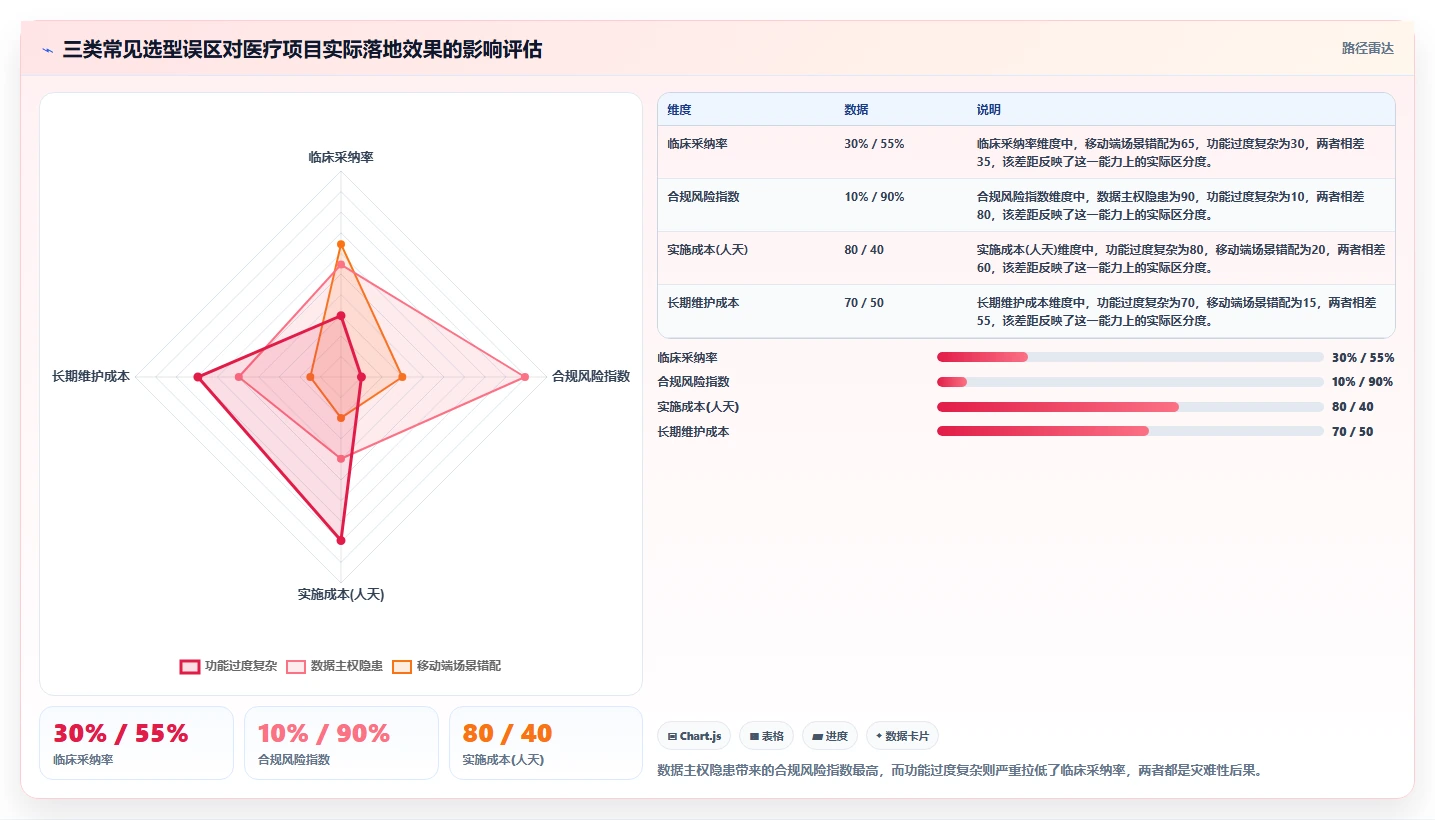1435x820 pixels.
Task: Click the 临床采纳率 row description text
Action: [1170, 152]
